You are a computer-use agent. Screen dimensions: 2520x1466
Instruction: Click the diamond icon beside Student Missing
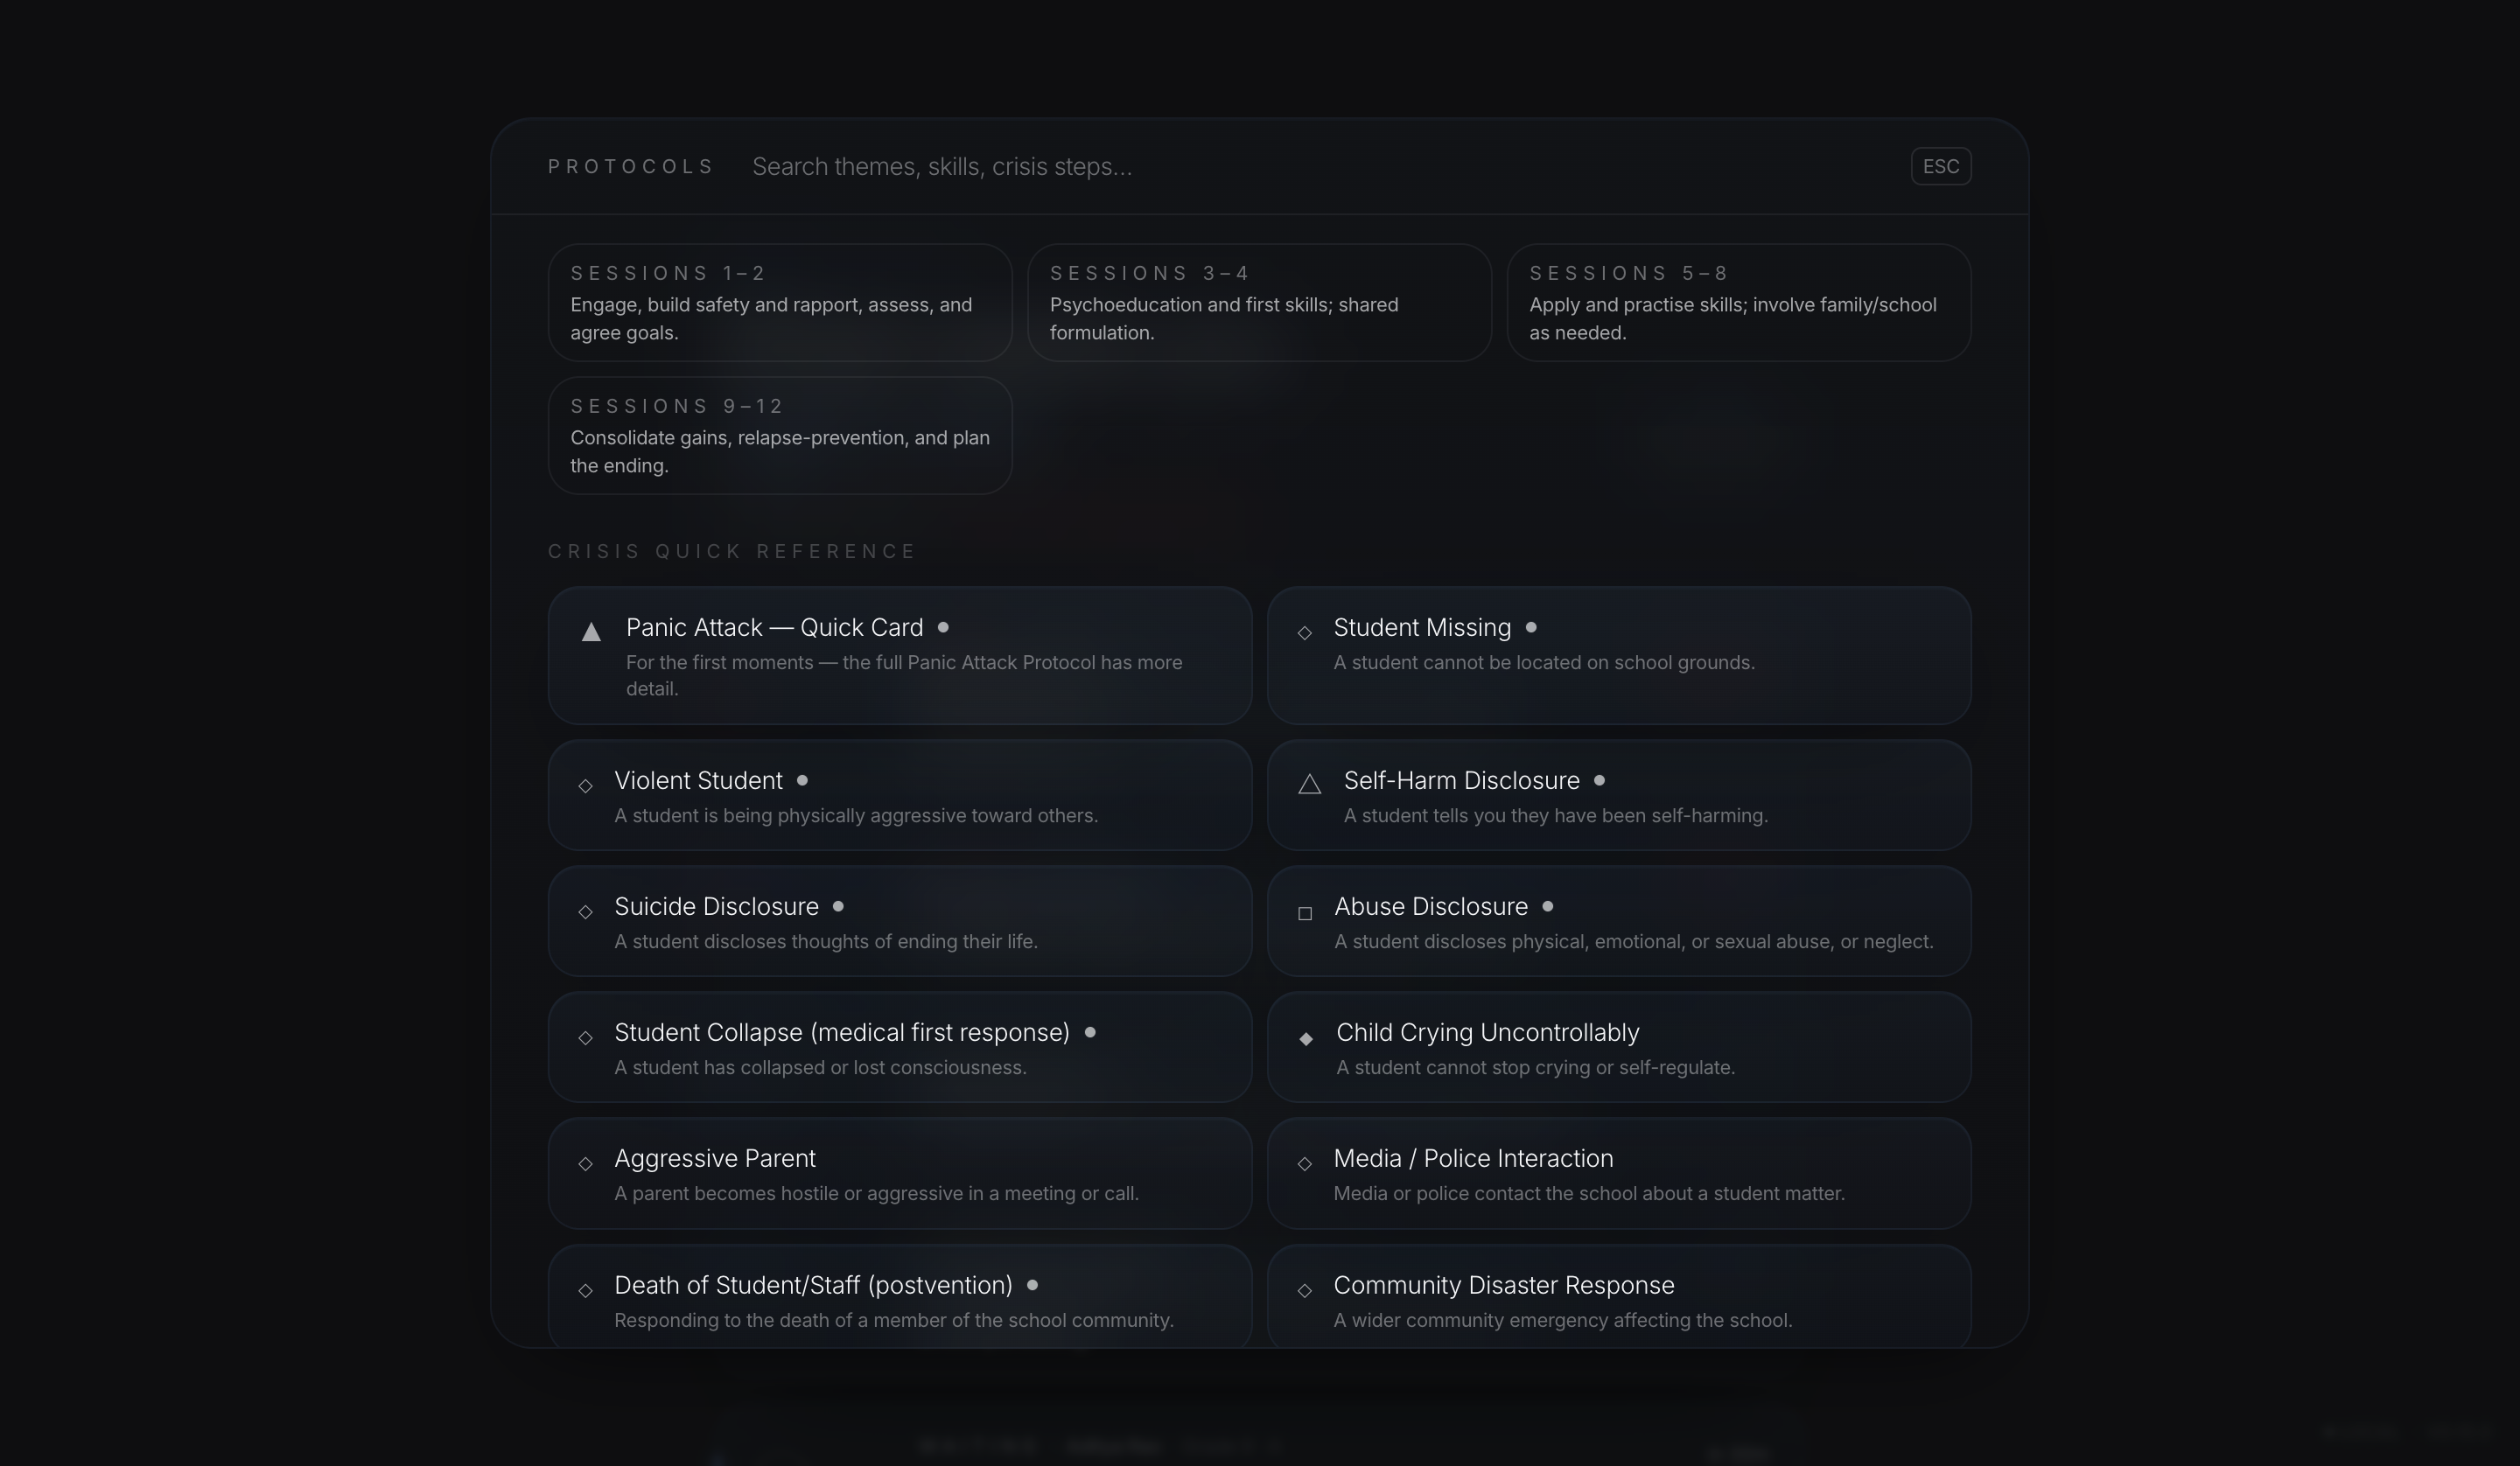coord(1304,632)
